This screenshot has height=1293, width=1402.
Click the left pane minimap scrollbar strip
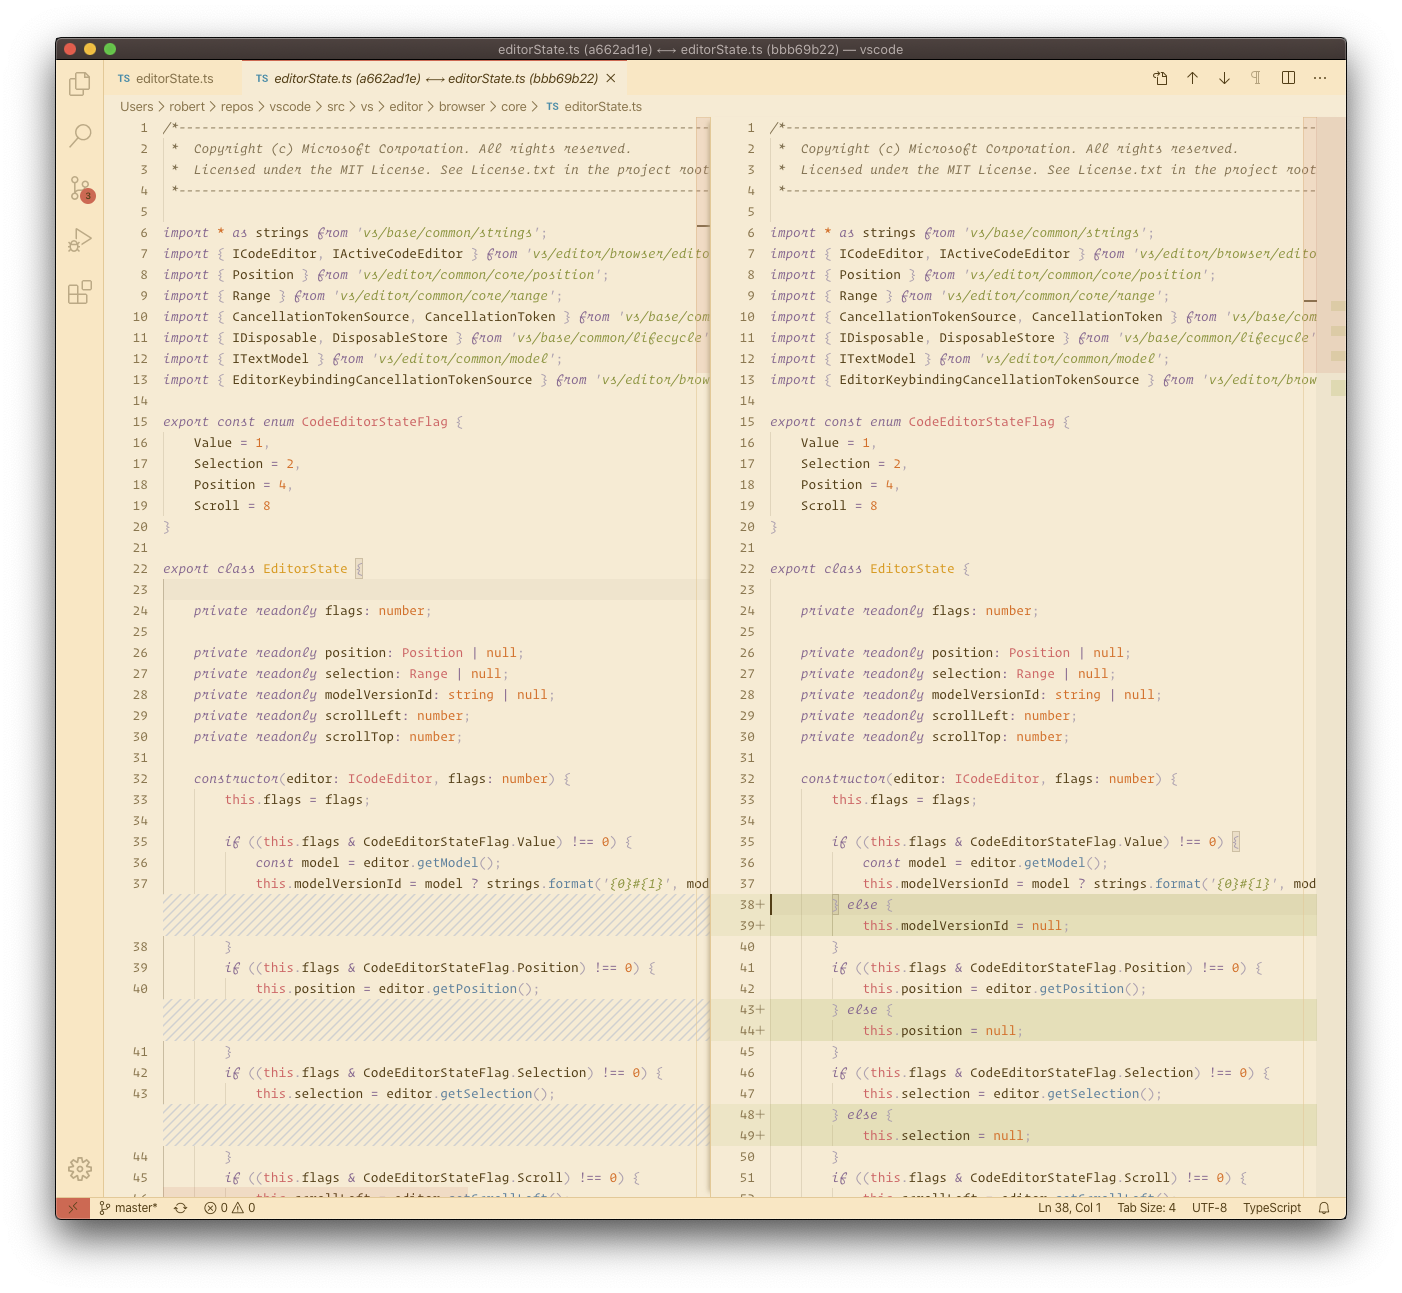tap(703, 656)
